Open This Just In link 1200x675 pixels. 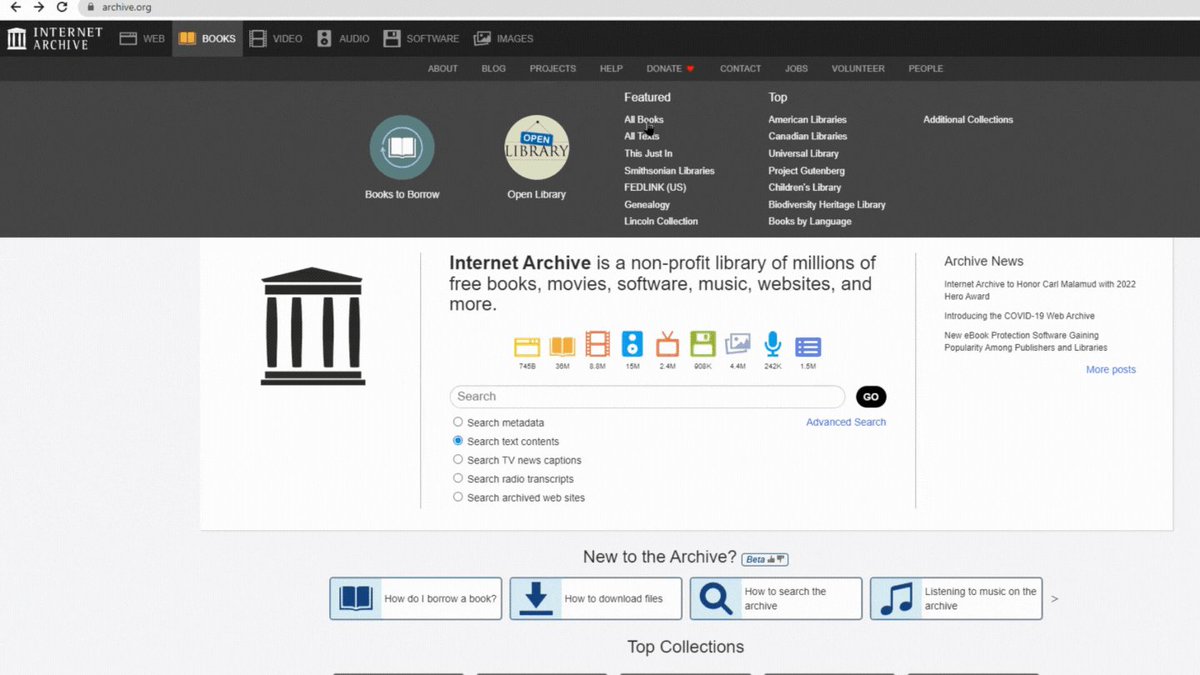648,154
